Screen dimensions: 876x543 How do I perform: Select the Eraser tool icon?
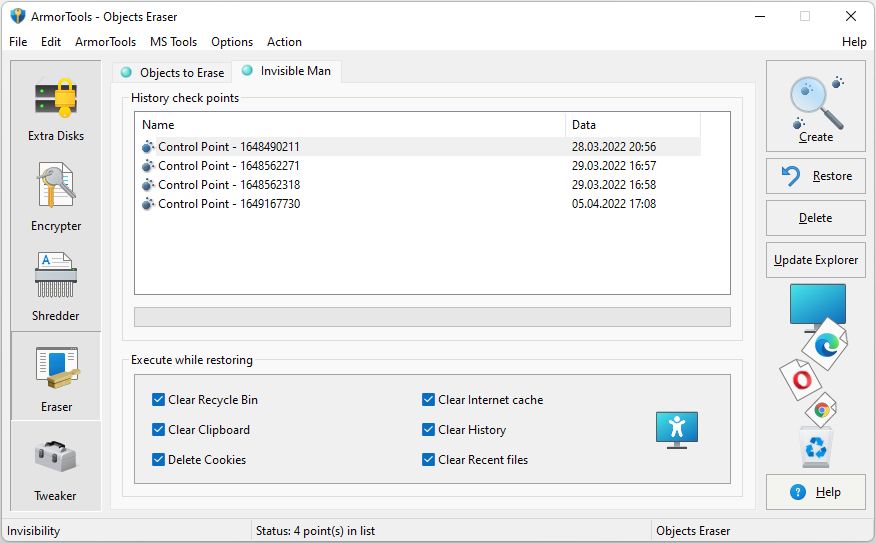(x=56, y=377)
